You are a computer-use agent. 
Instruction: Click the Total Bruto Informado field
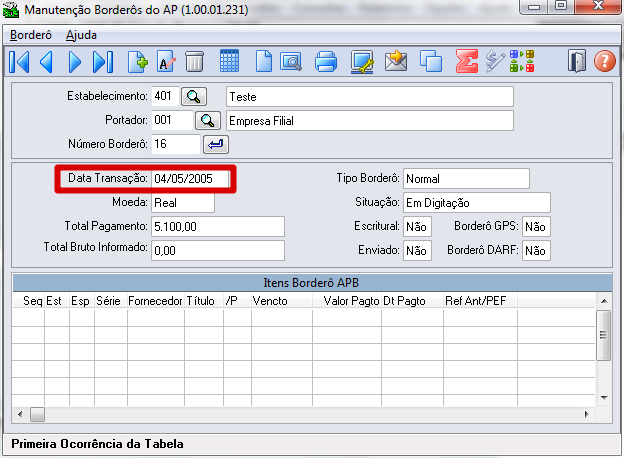tap(218, 251)
